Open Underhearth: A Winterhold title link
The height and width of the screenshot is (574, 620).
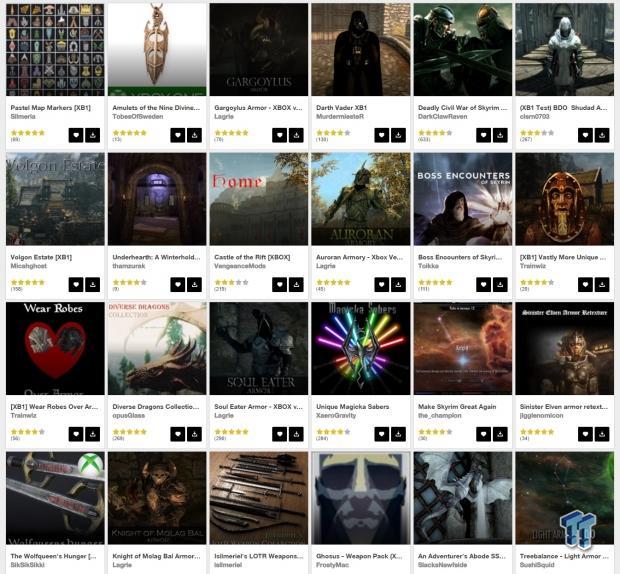point(156,257)
